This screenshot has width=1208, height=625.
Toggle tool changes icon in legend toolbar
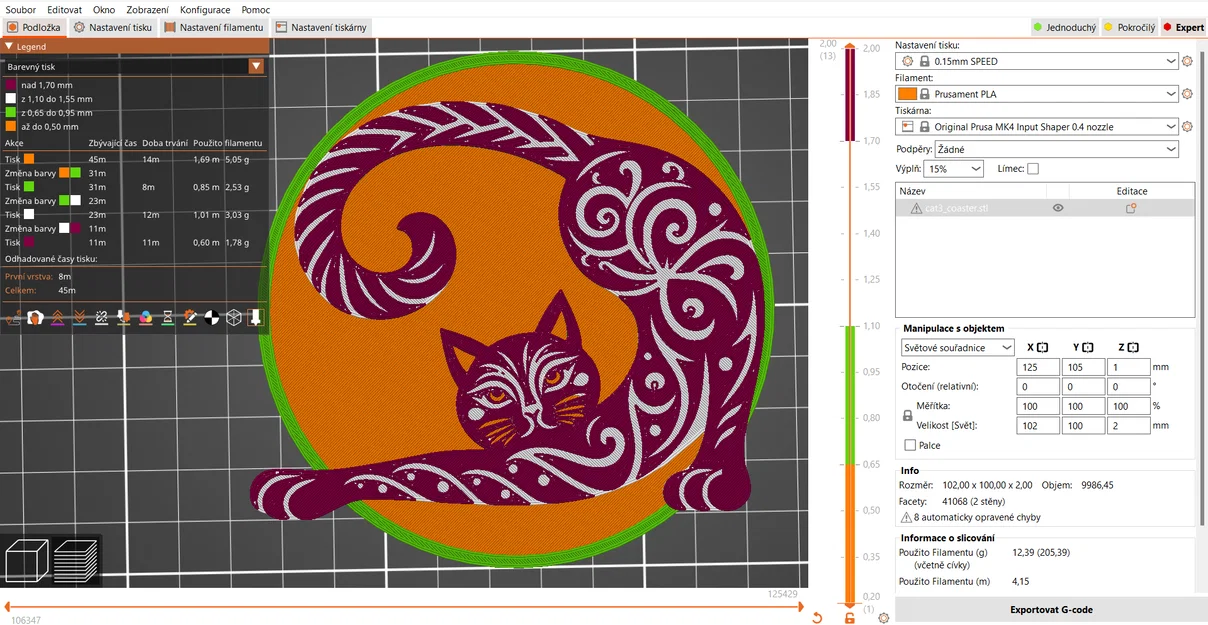coord(123,317)
